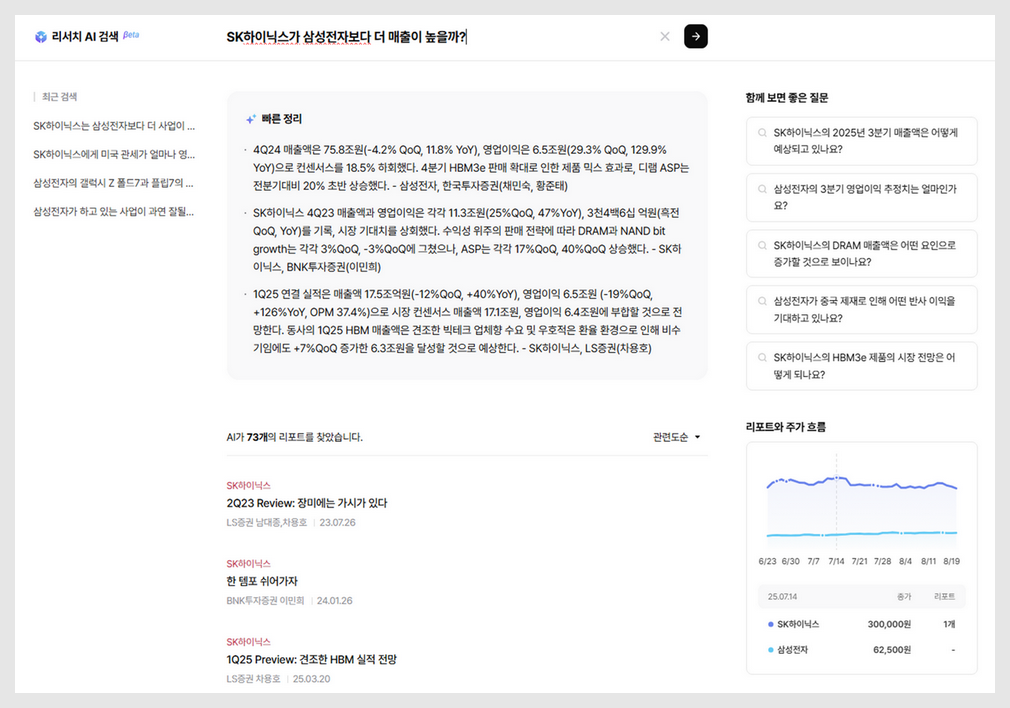The width and height of the screenshot is (1010, 708).
Task: Submit search with the black arrow button
Action: coord(696,37)
